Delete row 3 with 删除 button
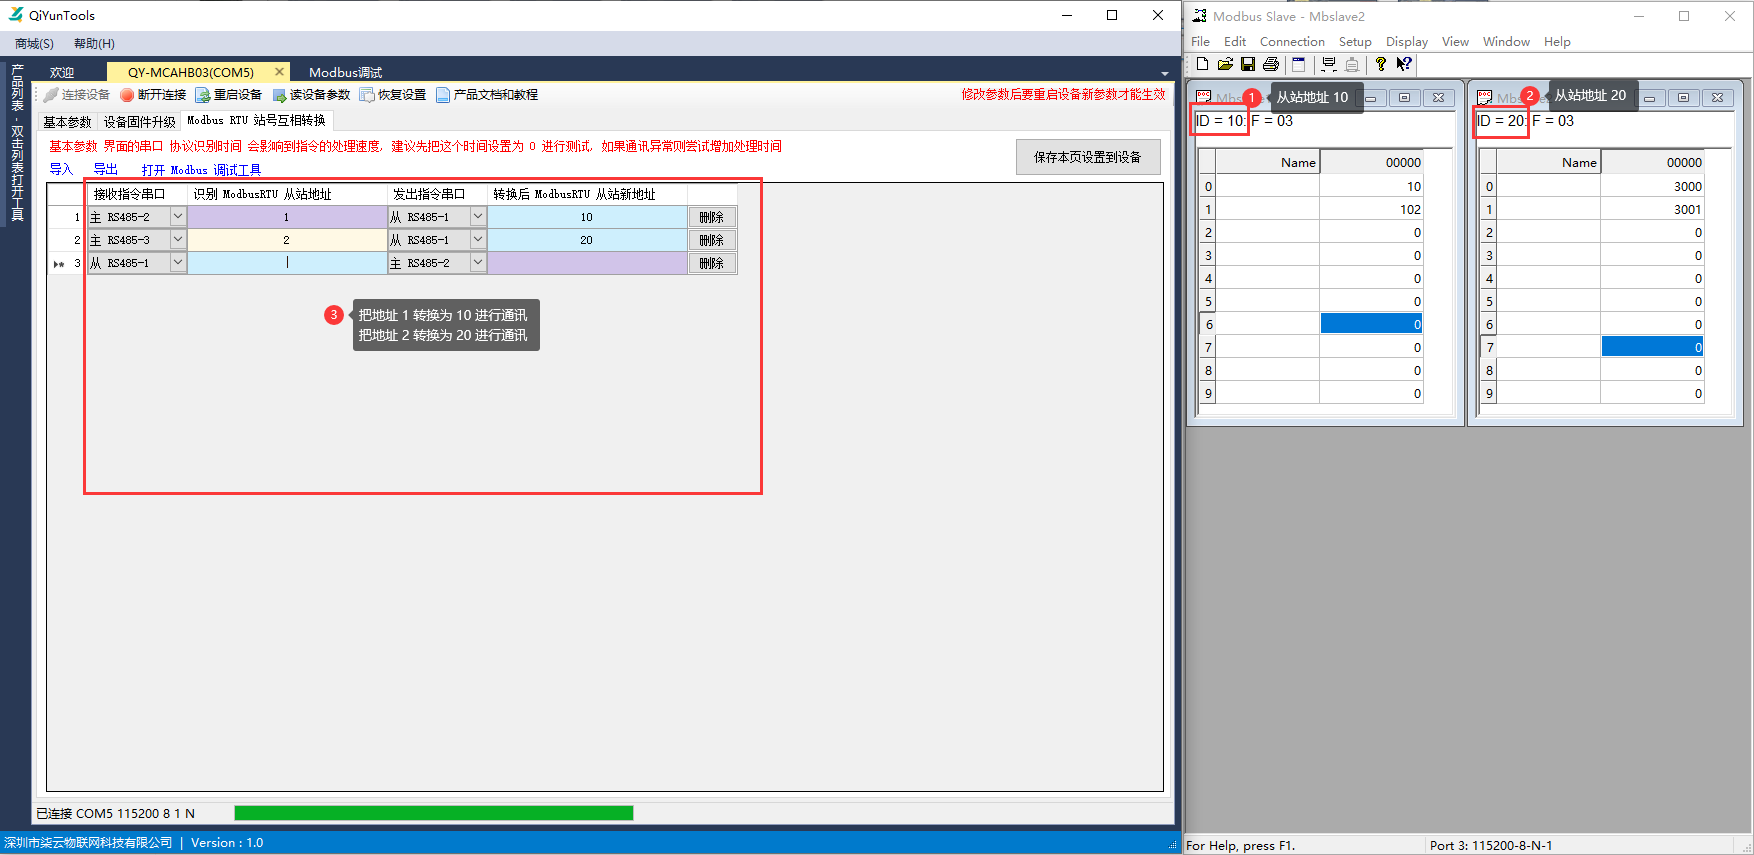Image resolution: width=1754 pixels, height=855 pixels. 712,263
